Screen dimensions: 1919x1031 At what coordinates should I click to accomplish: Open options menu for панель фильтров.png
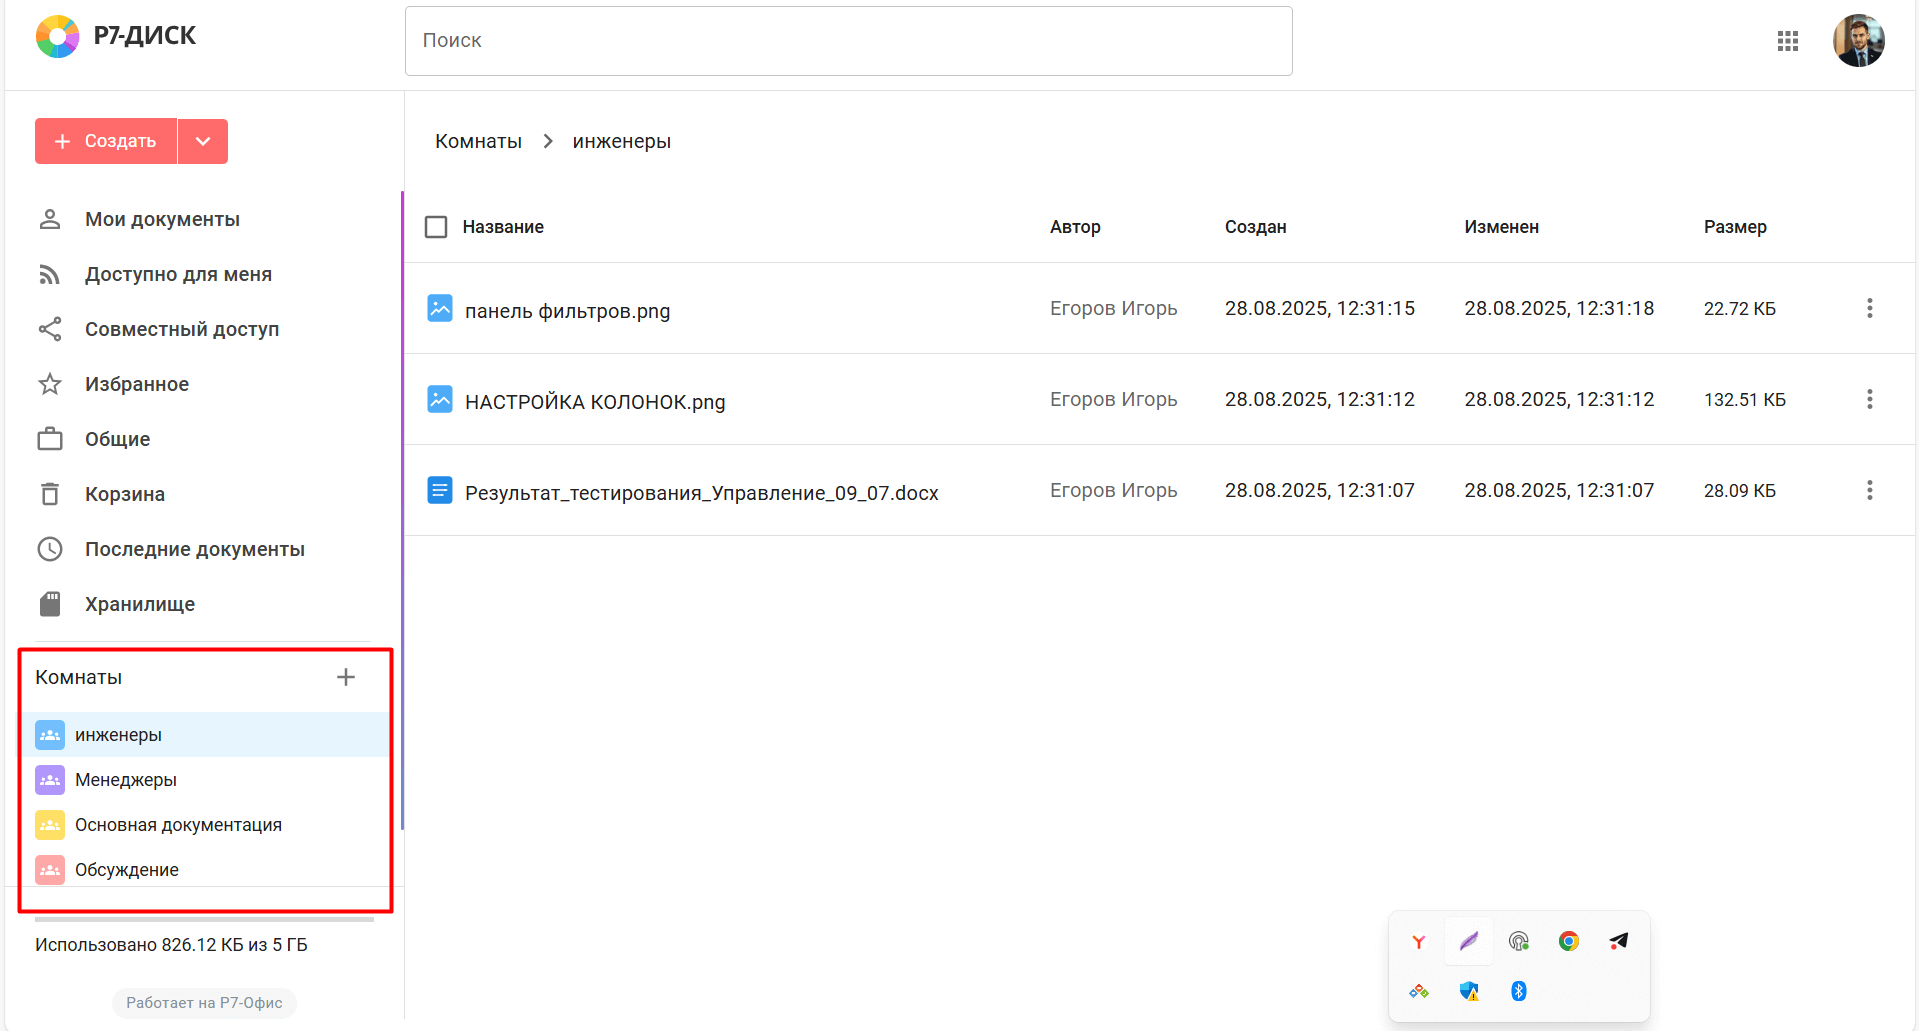(x=1869, y=308)
